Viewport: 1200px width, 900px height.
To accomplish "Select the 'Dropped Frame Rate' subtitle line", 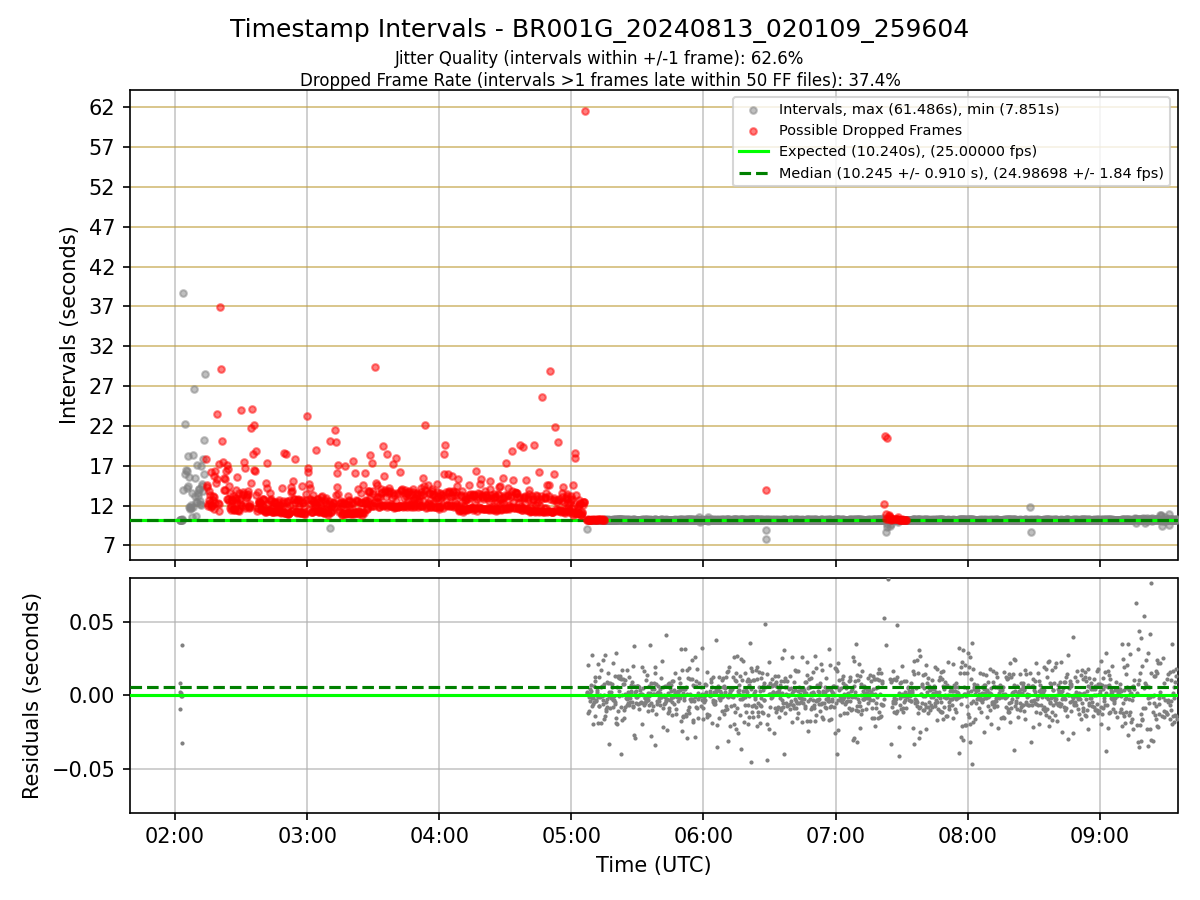I will click(599, 80).
